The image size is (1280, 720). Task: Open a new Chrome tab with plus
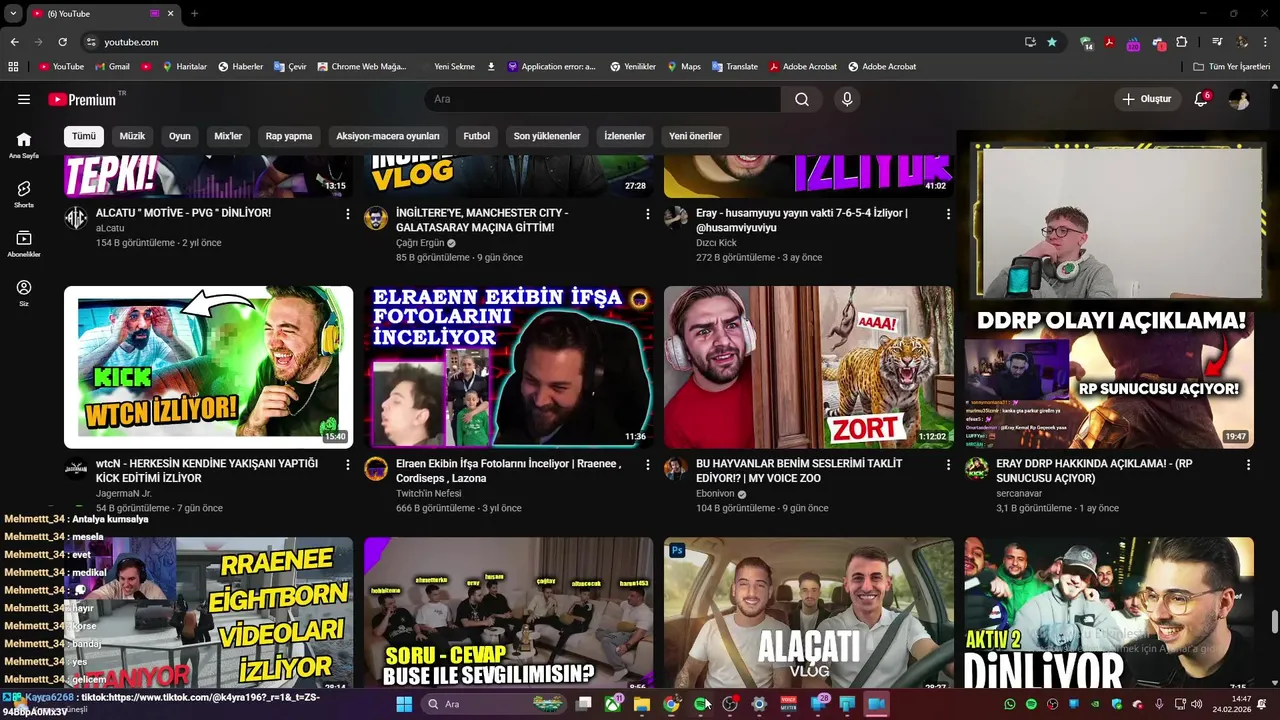coord(194,13)
